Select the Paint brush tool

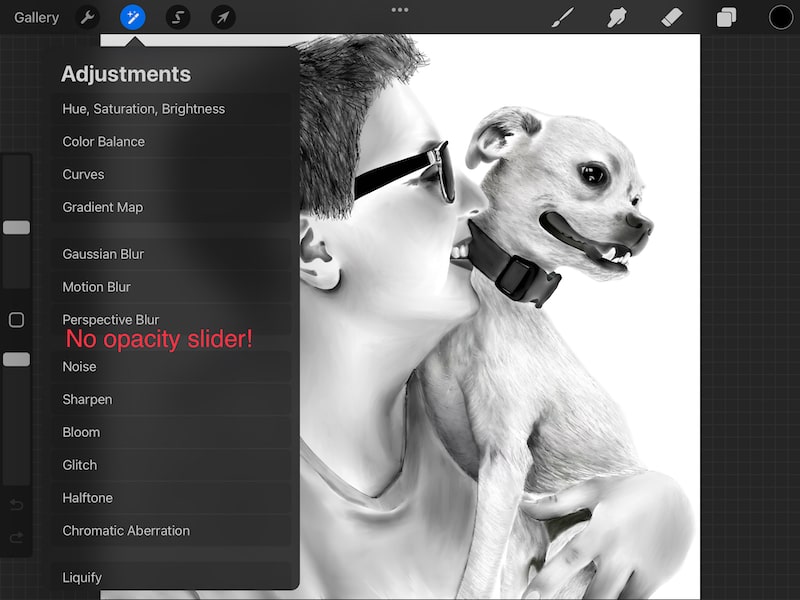pos(562,17)
